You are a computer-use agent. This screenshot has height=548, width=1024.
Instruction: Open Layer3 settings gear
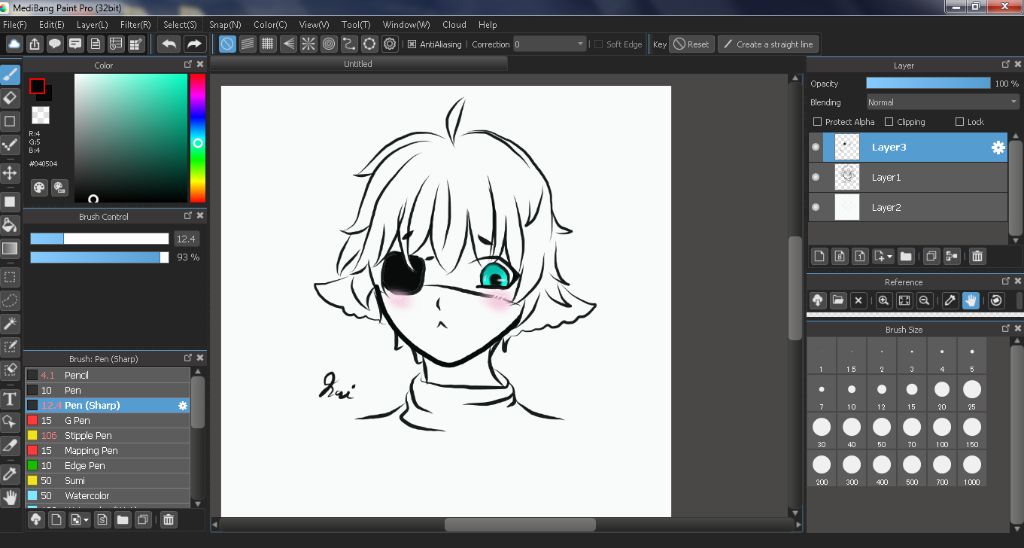pyautogui.click(x=999, y=148)
